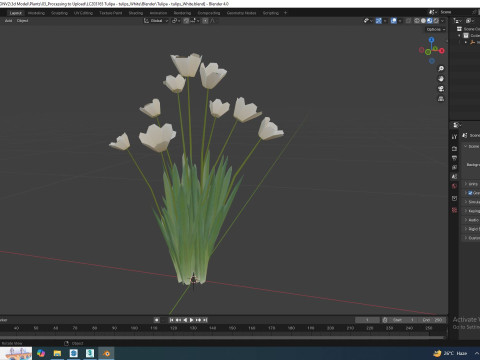Open the View Layer properties tab

454,167
